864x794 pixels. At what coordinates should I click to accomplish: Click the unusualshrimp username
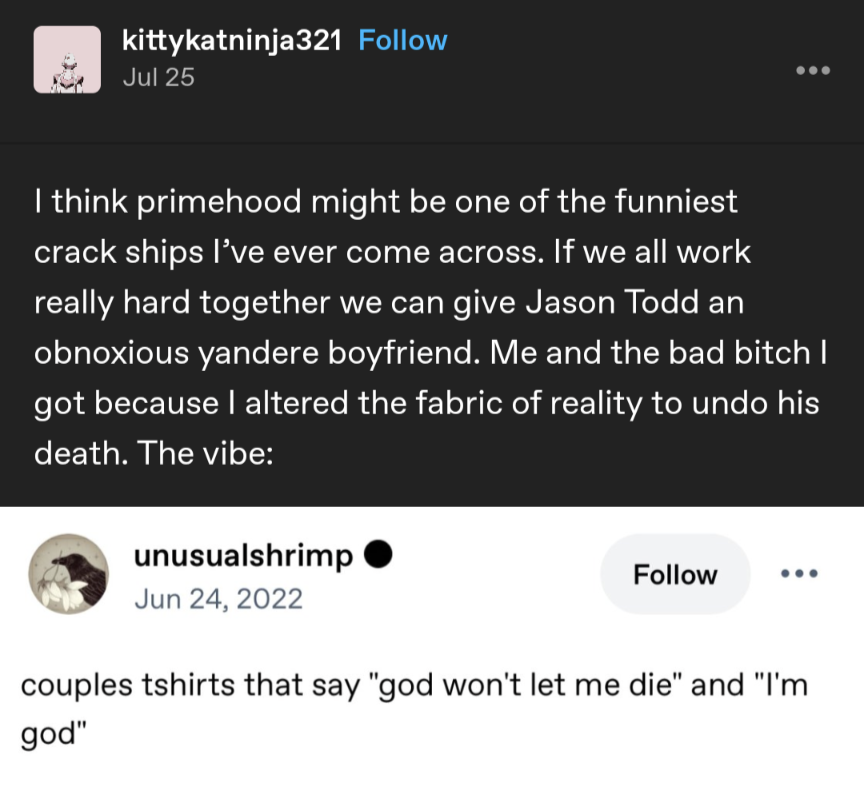click(x=243, y=556)
